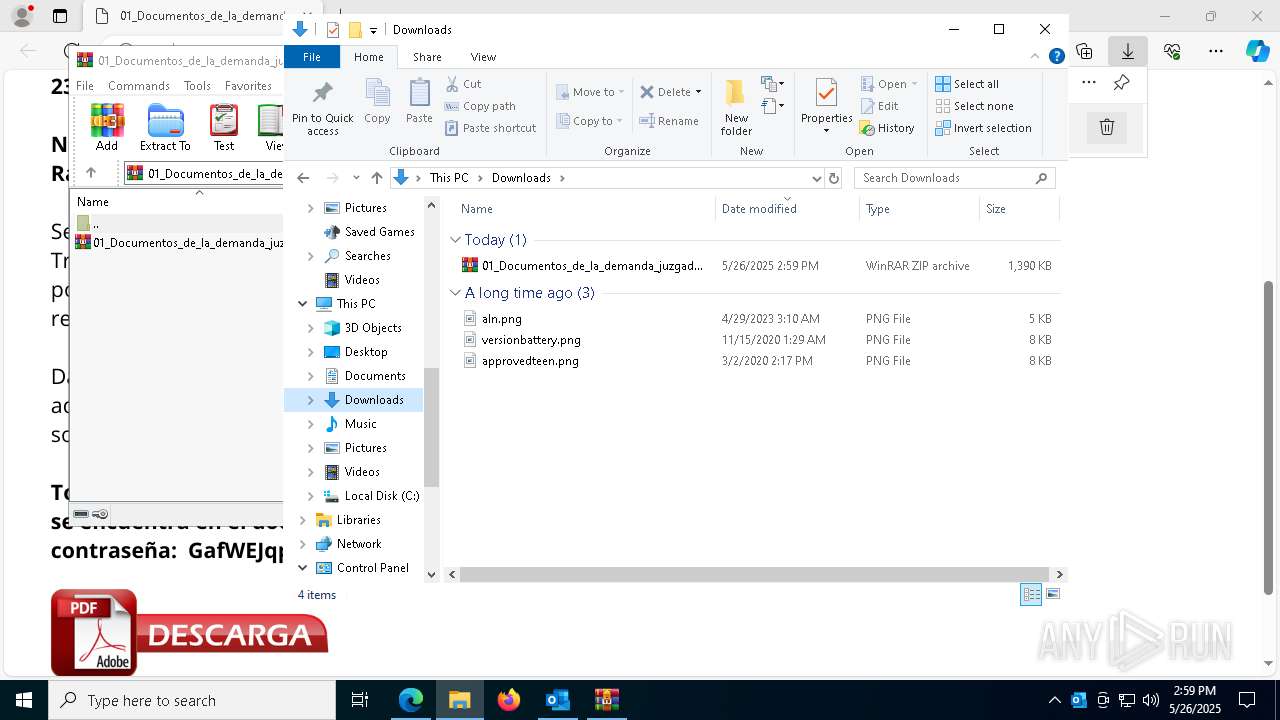Image resolution: width=1280 pixels, height=720 pixels.
Task: Click Select none in ribbon
Action: [974, 106]
